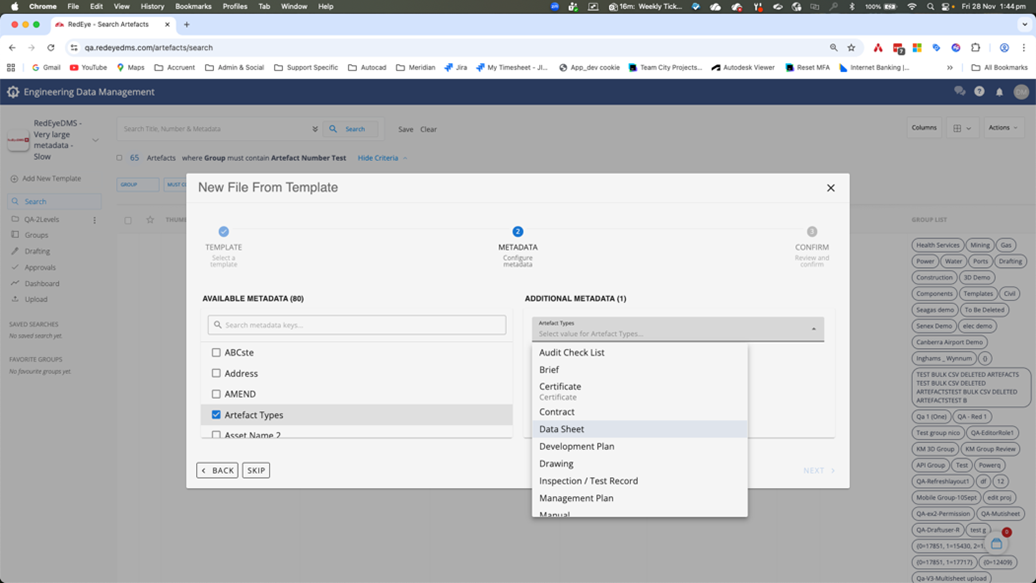
Task: Click the notifications bell icon
Action: (999, 92)
